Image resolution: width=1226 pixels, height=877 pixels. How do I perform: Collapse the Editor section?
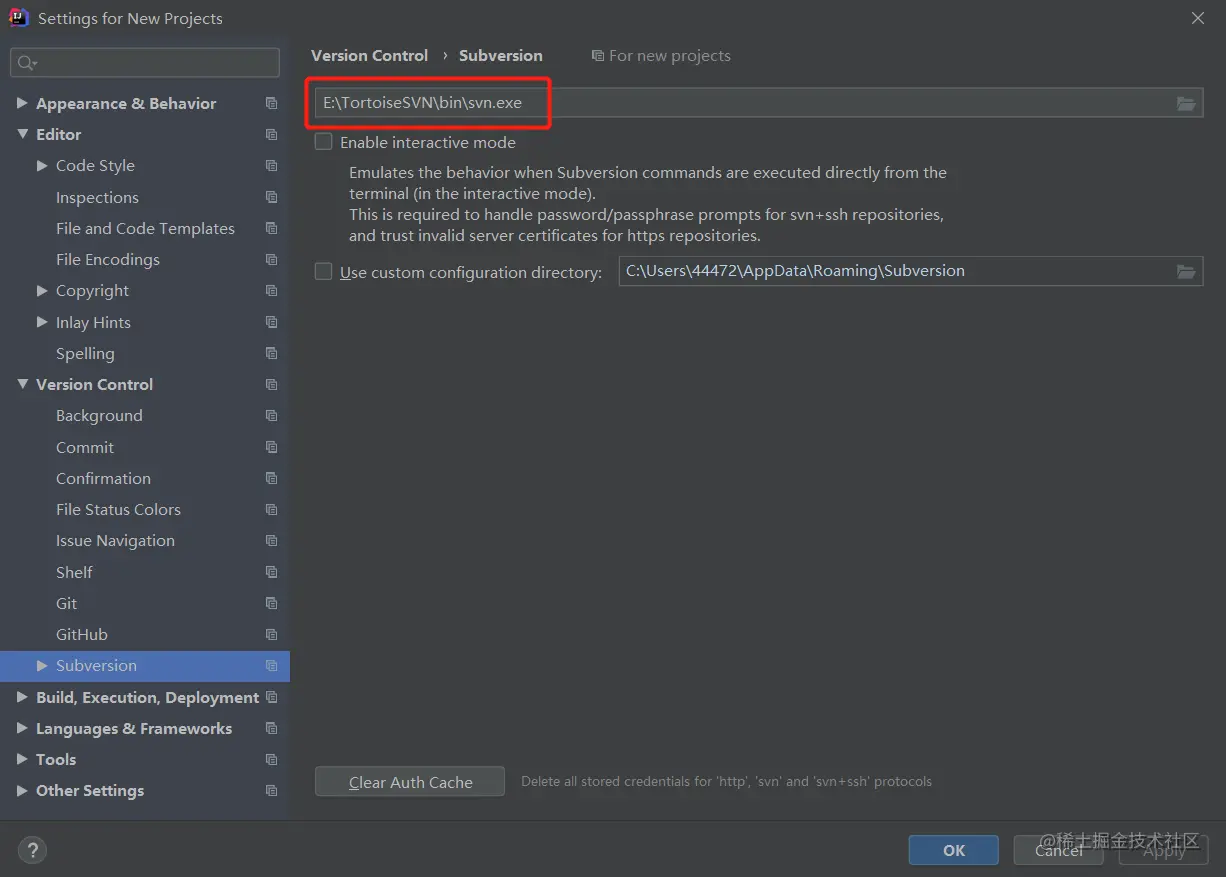pos(22,134)
